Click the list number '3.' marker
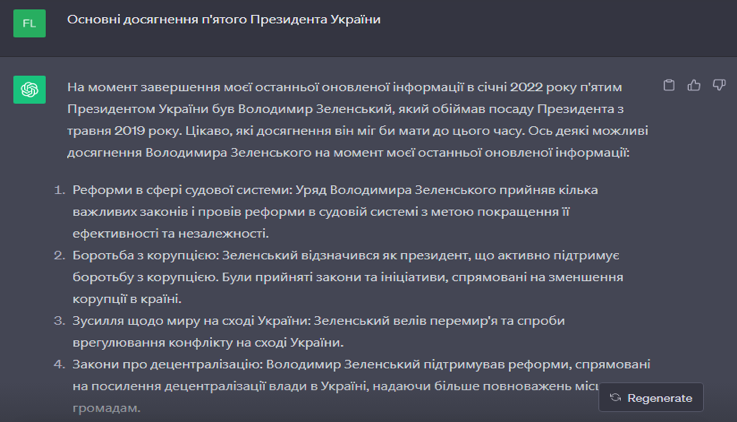 click(59, 320)
